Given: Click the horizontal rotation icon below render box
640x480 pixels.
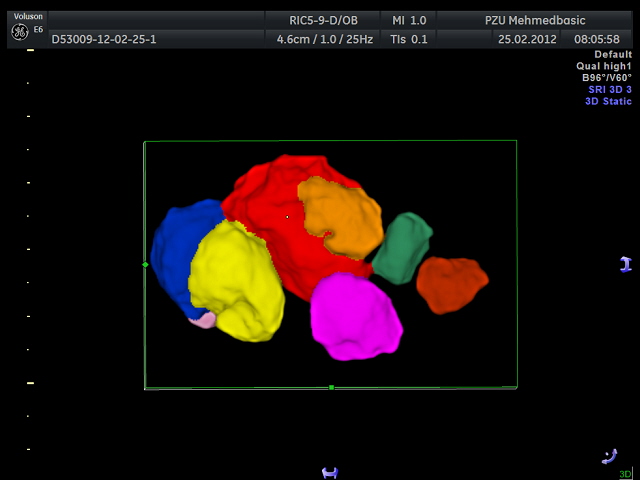Looking at the screenshot, I should tap(330, 472).
